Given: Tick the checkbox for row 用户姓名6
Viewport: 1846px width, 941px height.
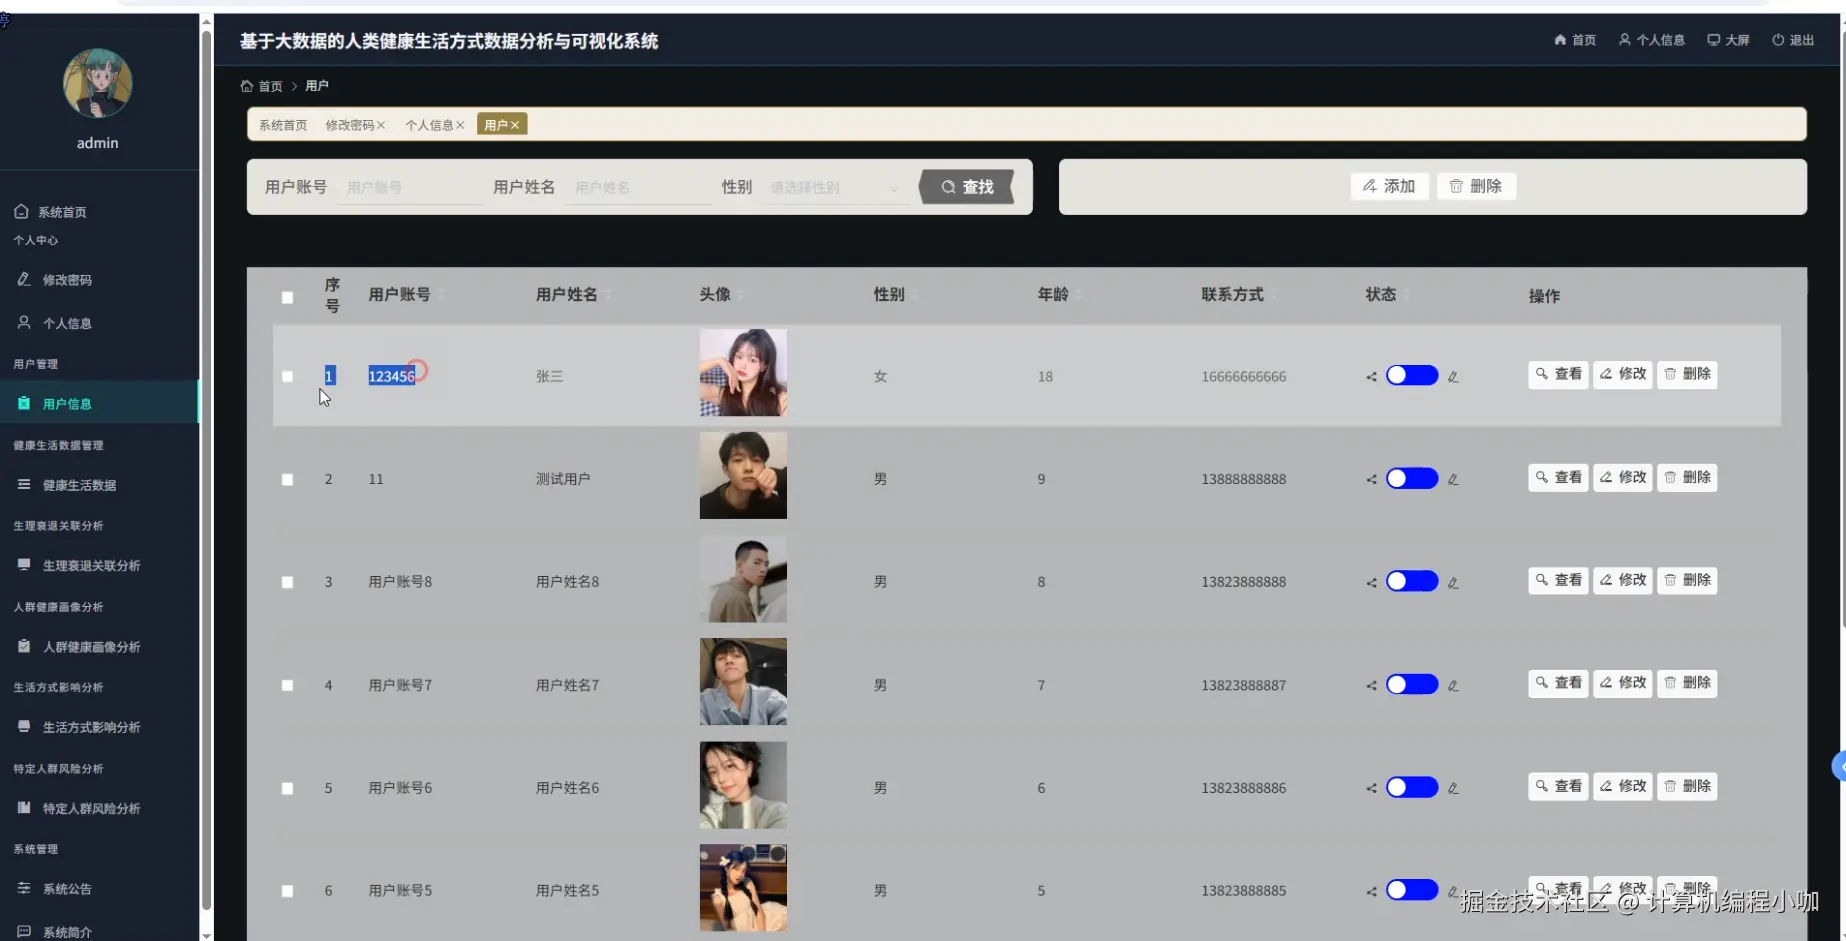Looking at the screenshot, I should click(287, 789).
